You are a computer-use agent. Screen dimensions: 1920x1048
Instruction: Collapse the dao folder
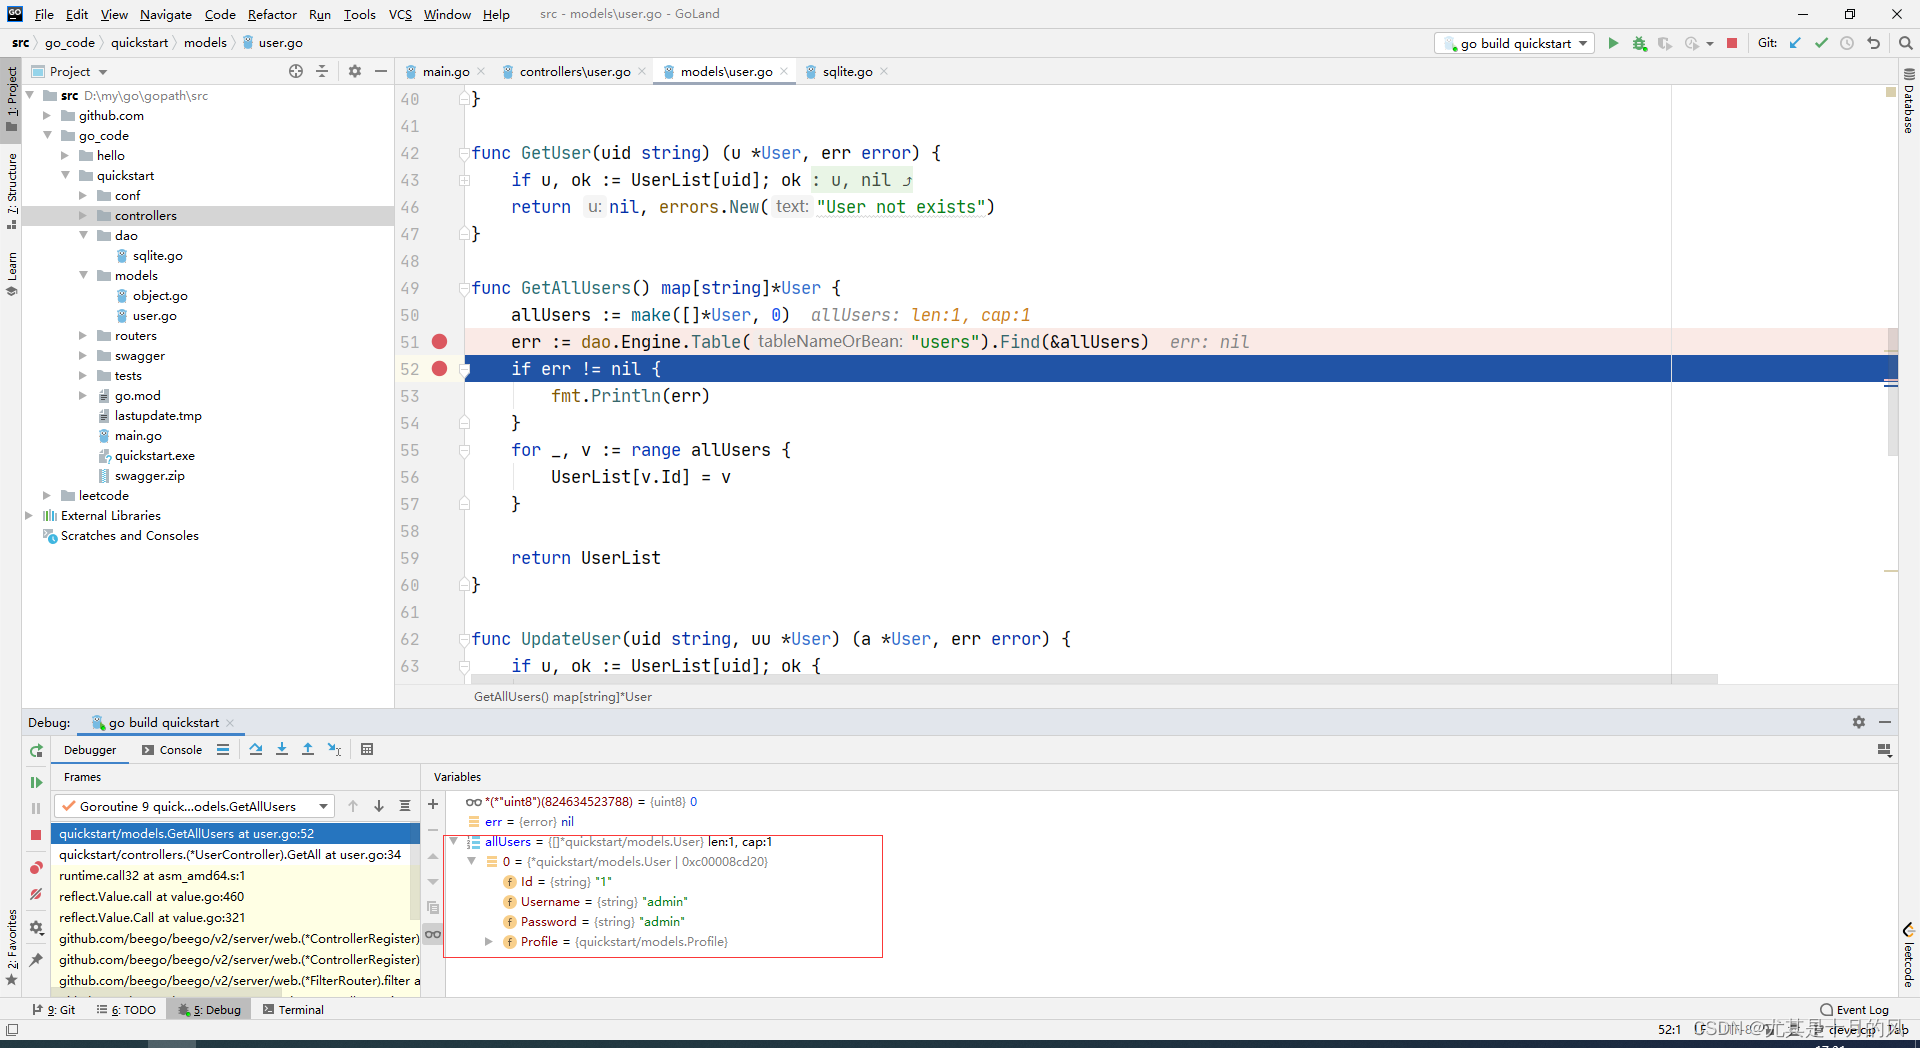[83, 236]
